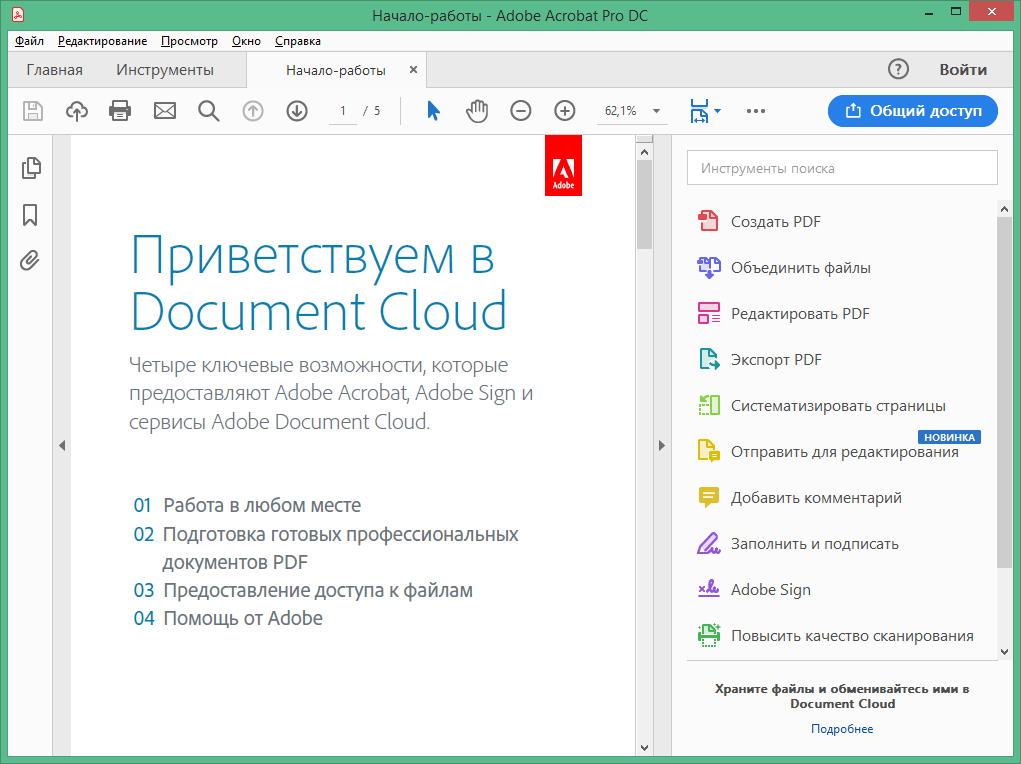The image size is (1021, 764).
Task: Open the bookmarks panel
Action: tap(30, 215)
